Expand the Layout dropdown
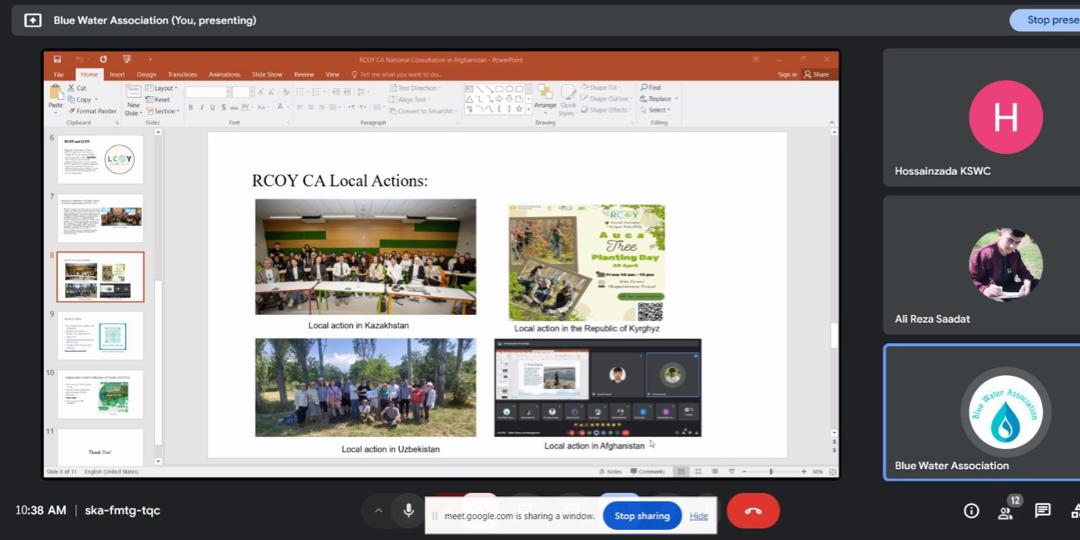1080x540 pixels. 163,88
